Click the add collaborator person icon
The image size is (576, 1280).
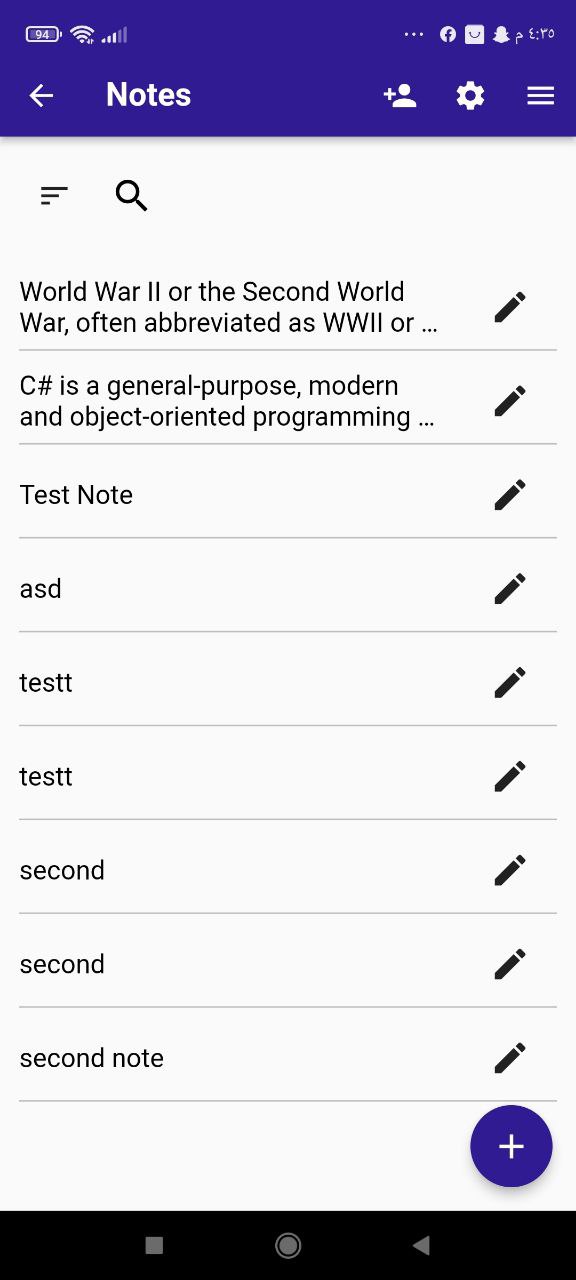(398, 95)
